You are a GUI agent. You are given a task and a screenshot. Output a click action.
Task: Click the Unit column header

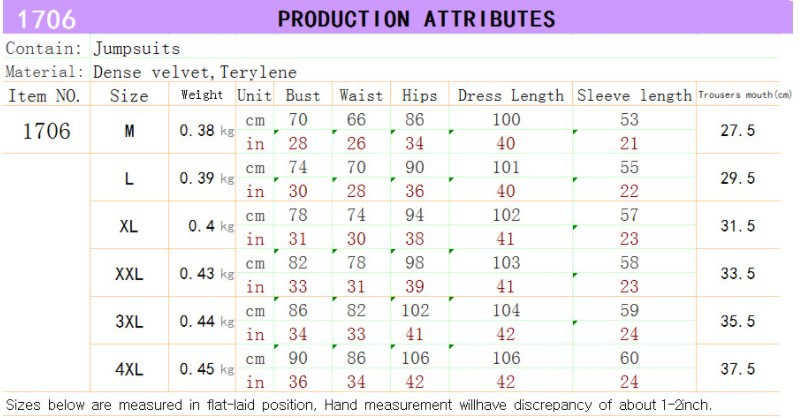pos(254,95)
